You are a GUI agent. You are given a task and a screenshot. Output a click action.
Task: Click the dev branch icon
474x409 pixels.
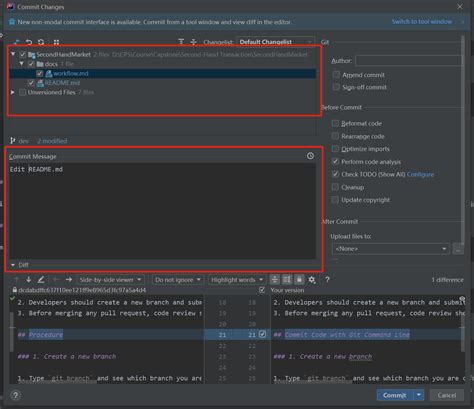click(13, 141)
